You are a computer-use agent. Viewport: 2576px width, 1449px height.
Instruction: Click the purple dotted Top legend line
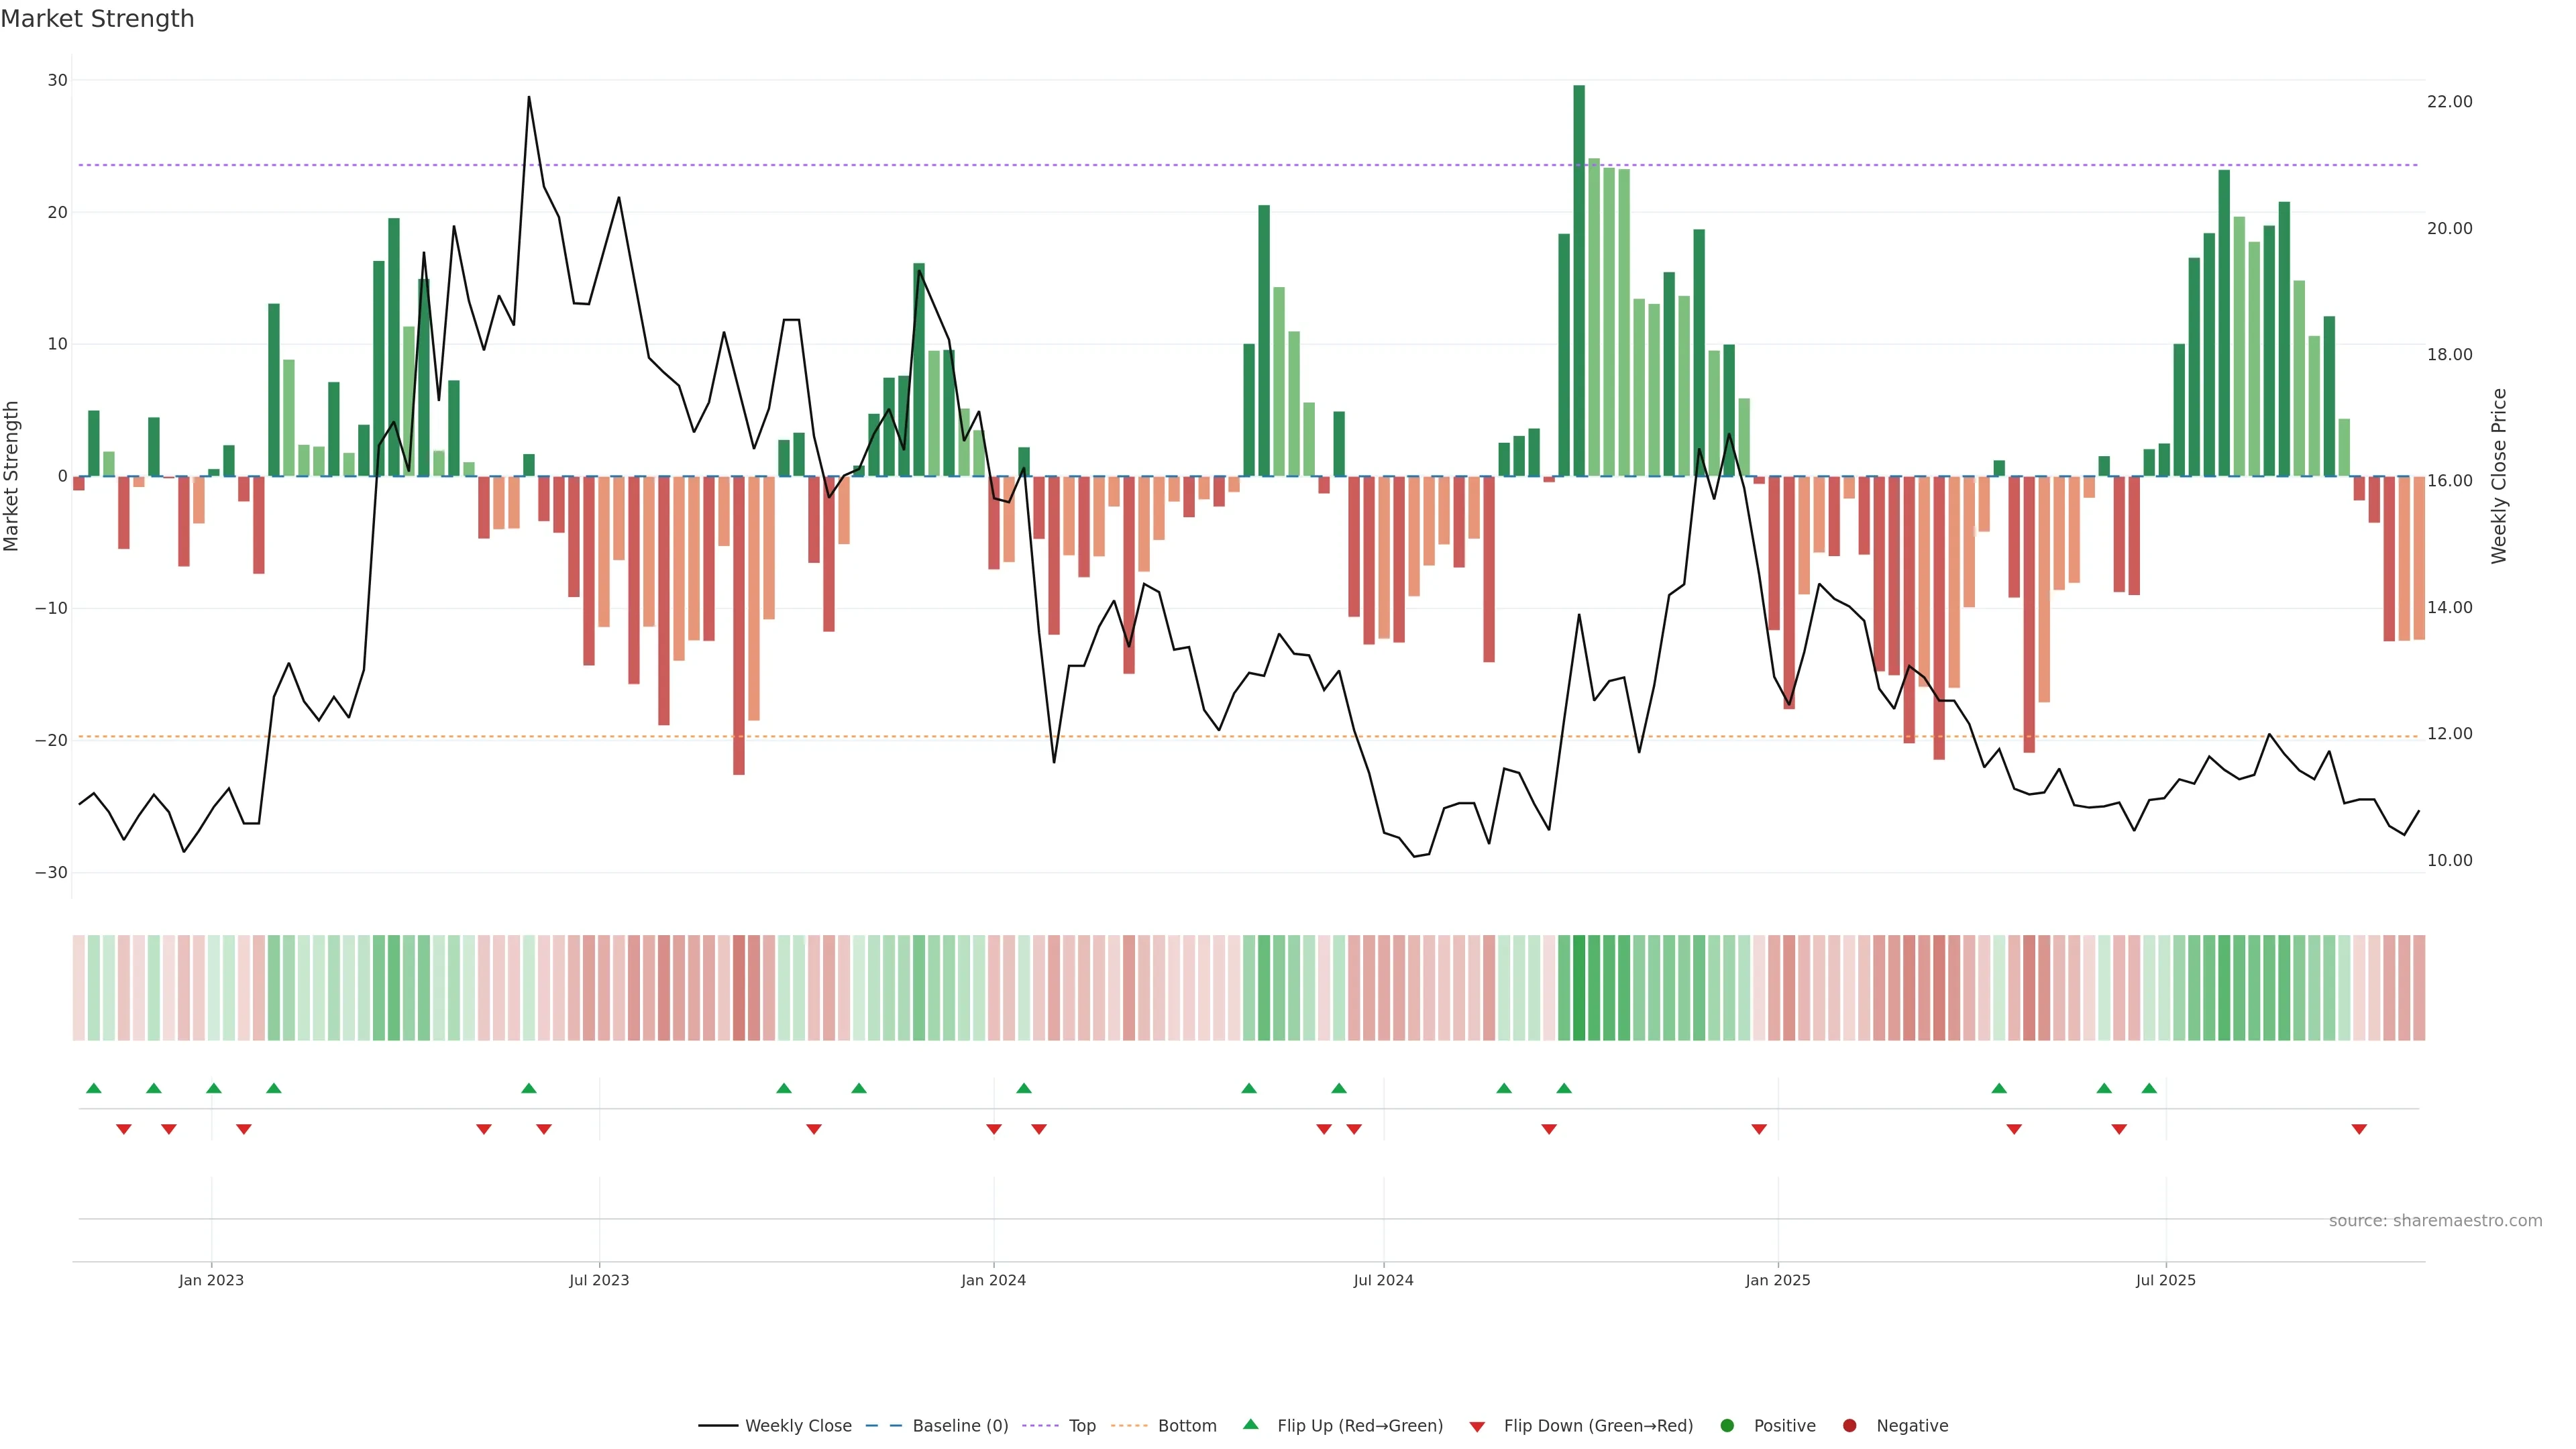pyautogui.click(x=1040, y=1425)
